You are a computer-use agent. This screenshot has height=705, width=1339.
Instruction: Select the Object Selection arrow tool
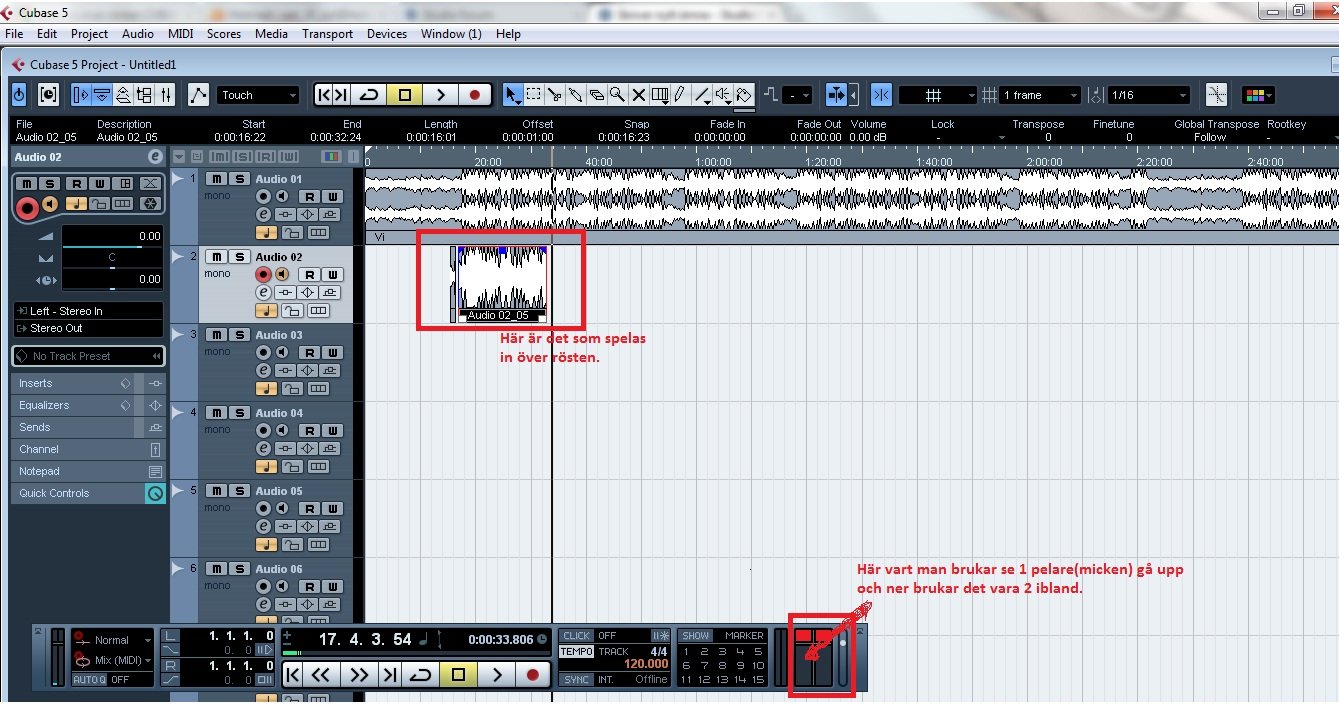[513, 95]
